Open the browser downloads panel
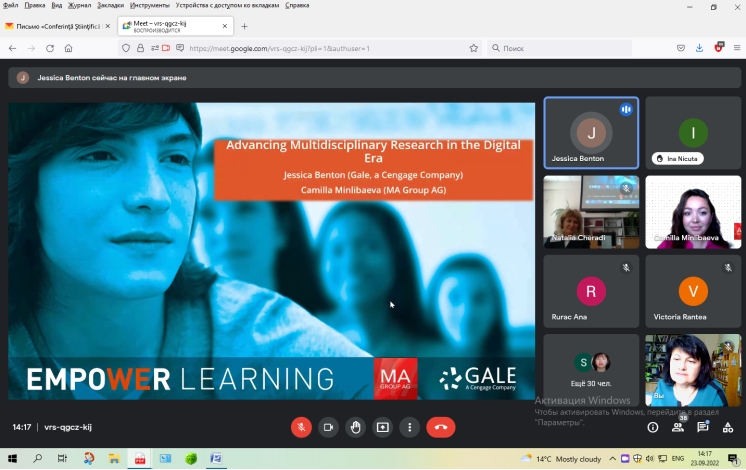746x470 pixels. pos(699,48)
